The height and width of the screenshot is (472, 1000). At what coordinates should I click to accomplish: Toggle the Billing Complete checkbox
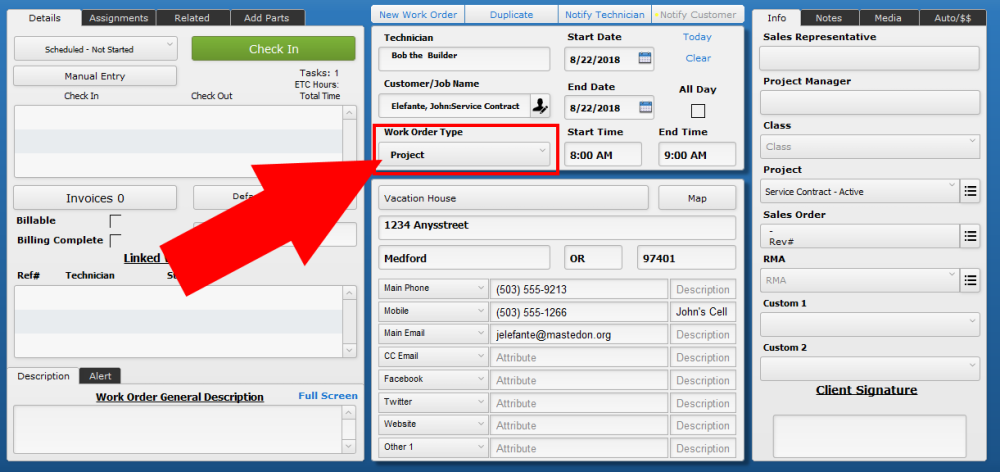click(x=115, y=240)
